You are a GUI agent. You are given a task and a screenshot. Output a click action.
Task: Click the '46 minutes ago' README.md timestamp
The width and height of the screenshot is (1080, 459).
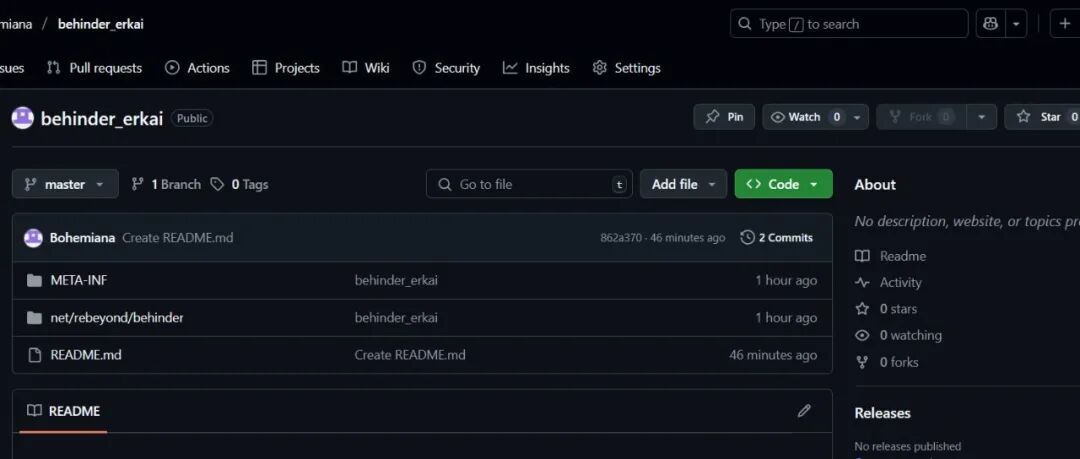pyautogui.click(x=773, y=355)
